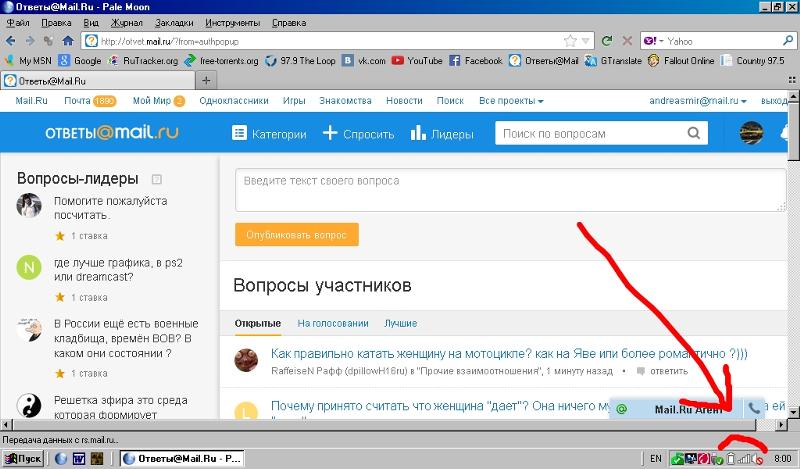This screenshot has width=800, height=469.
Task: Open the YouTube bookmark
Action: click(417, 61)
